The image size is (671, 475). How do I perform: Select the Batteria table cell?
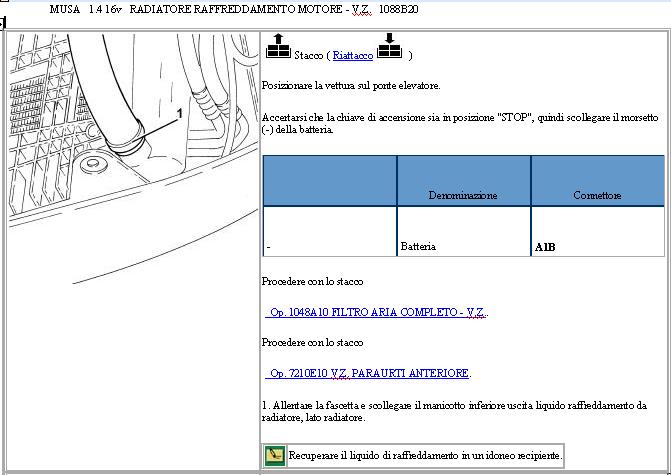[463, 232]
